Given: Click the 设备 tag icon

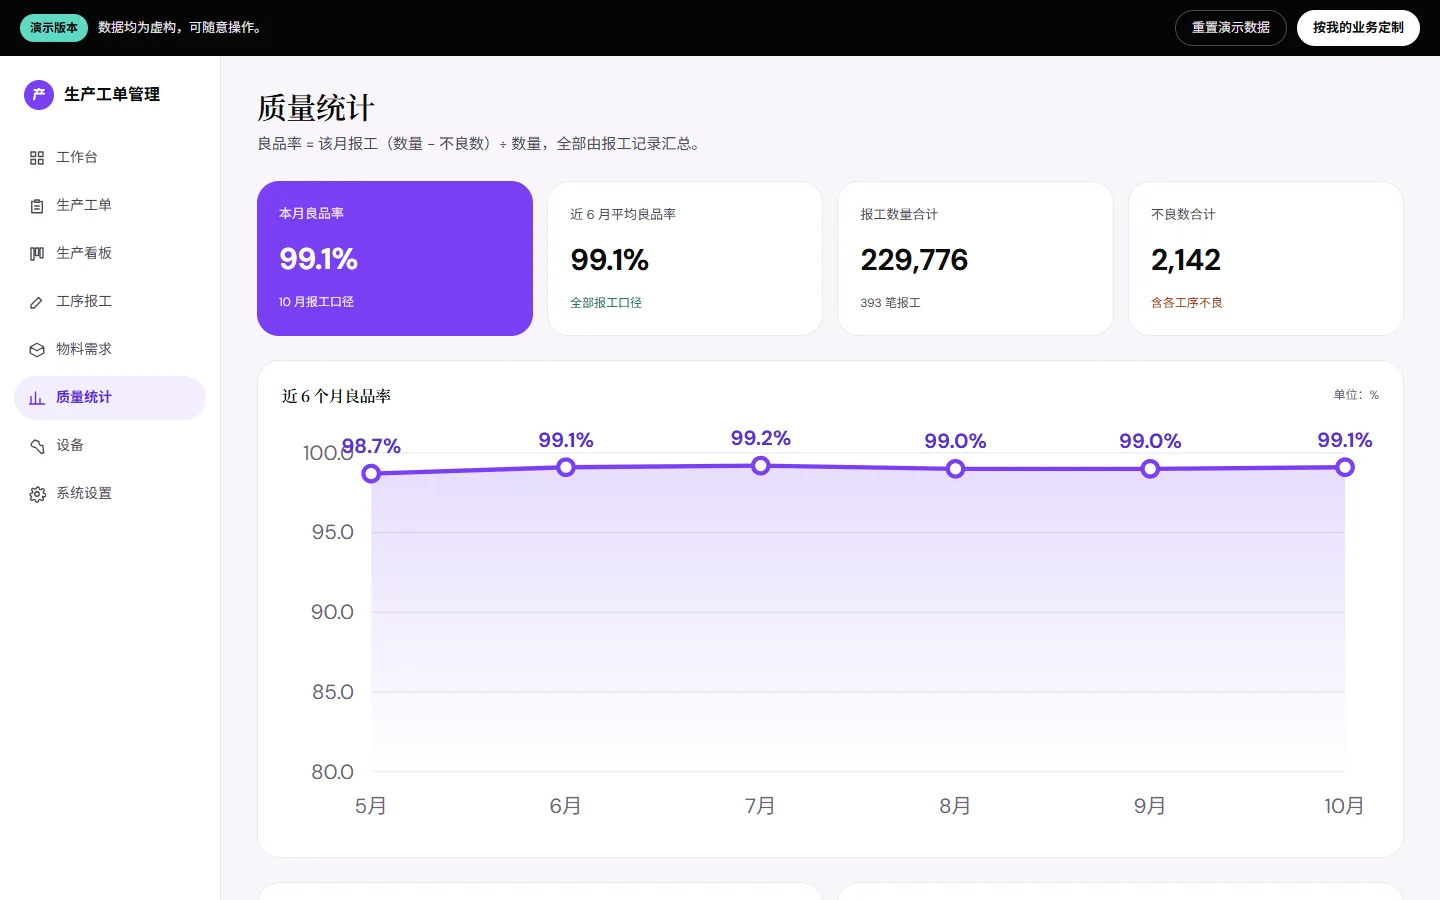Looking at the screenshot, I should [x=37, y=446].
